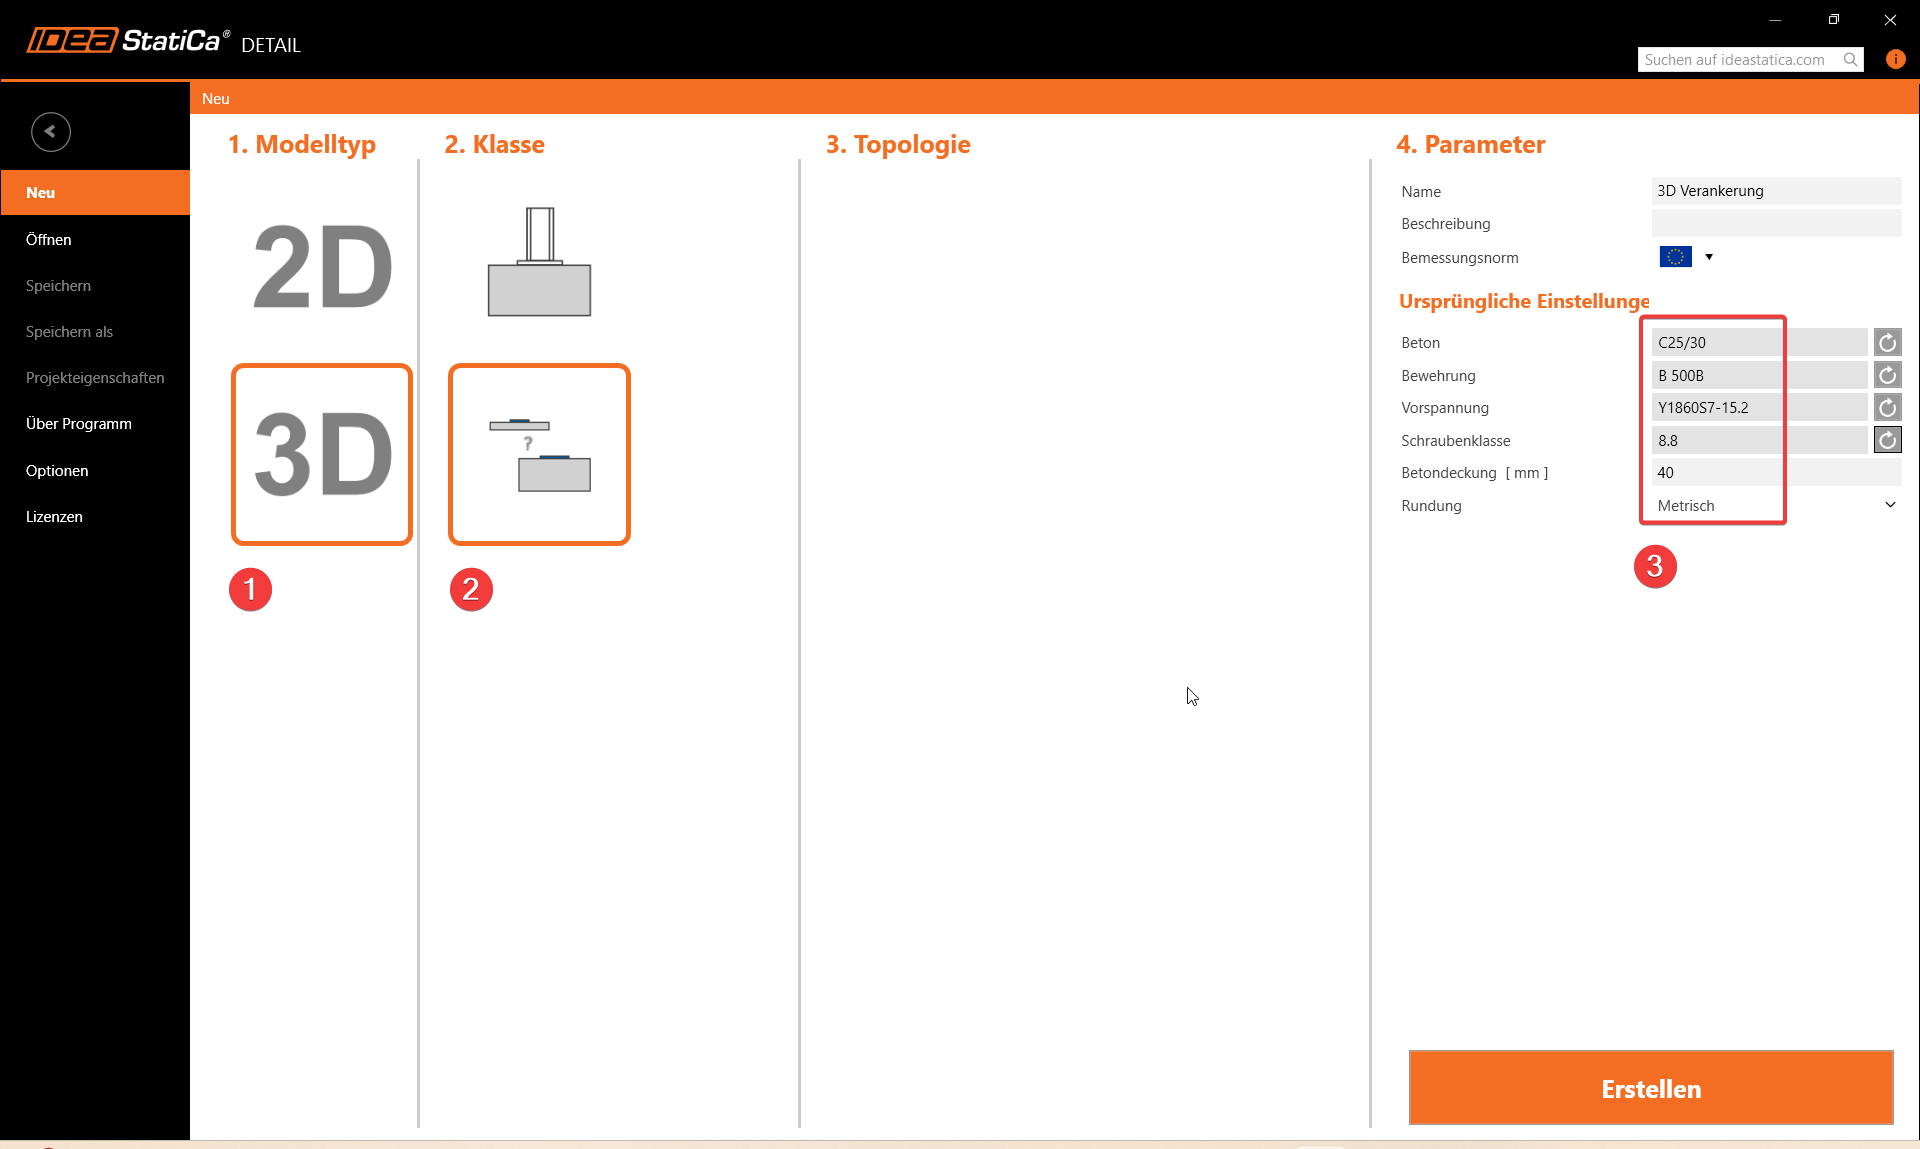Reset the Beton value with refresh icon
Image resolution: width=1920 pixels, height=1149 pixels.
tap(1887, 343)
